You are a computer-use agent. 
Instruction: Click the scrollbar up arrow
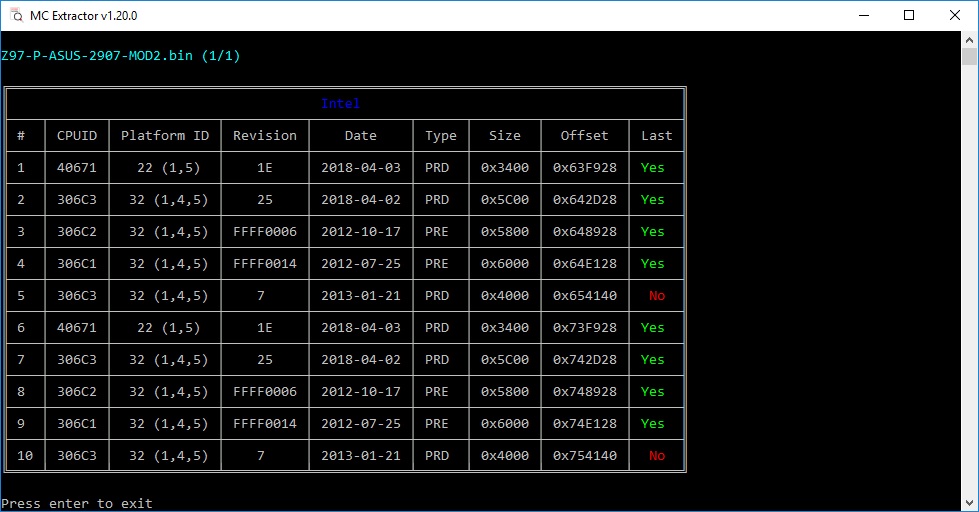click(x=969, y=39)
